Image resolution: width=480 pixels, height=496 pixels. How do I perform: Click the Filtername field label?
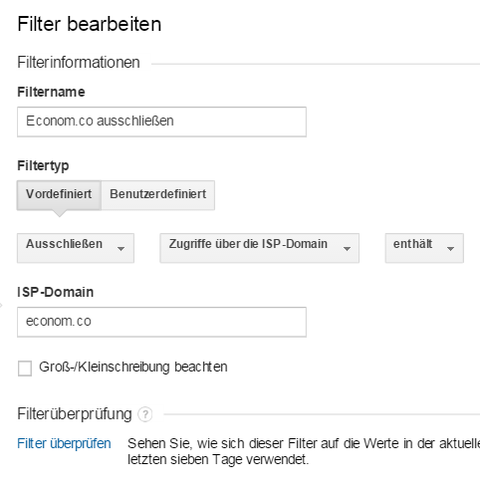coord(51,92)
